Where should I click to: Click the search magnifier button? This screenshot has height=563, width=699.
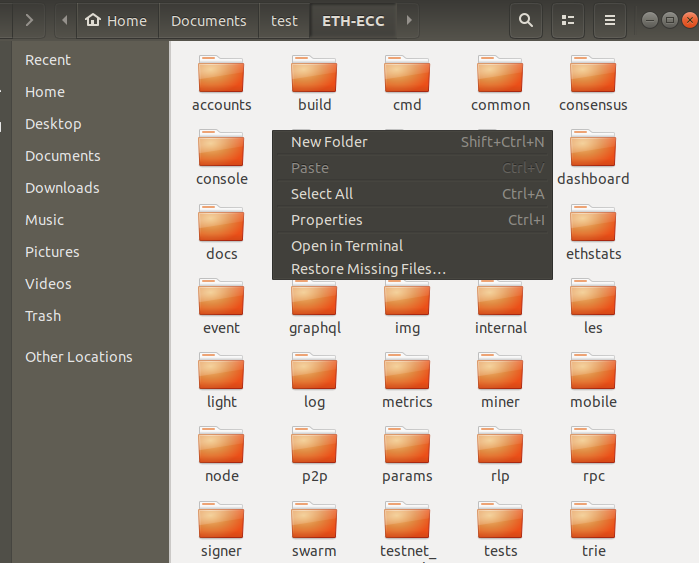526,21
